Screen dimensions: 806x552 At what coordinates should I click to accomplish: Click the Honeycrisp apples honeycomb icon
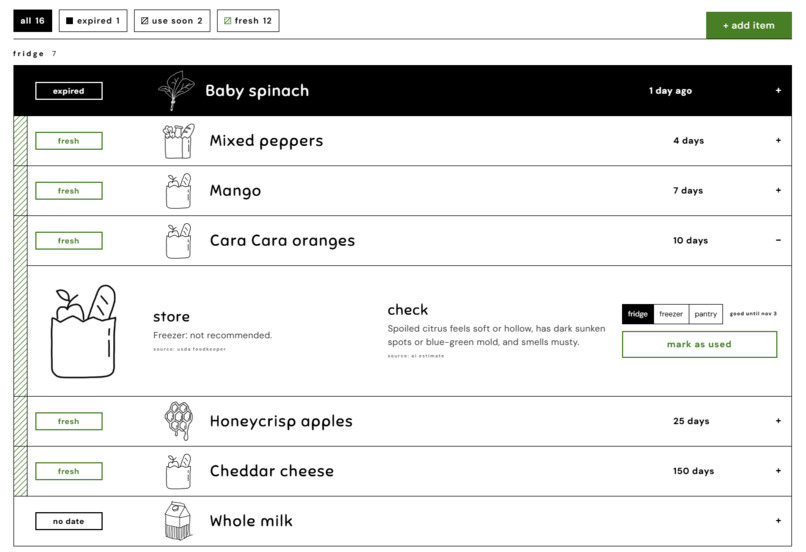pos(178,421)
